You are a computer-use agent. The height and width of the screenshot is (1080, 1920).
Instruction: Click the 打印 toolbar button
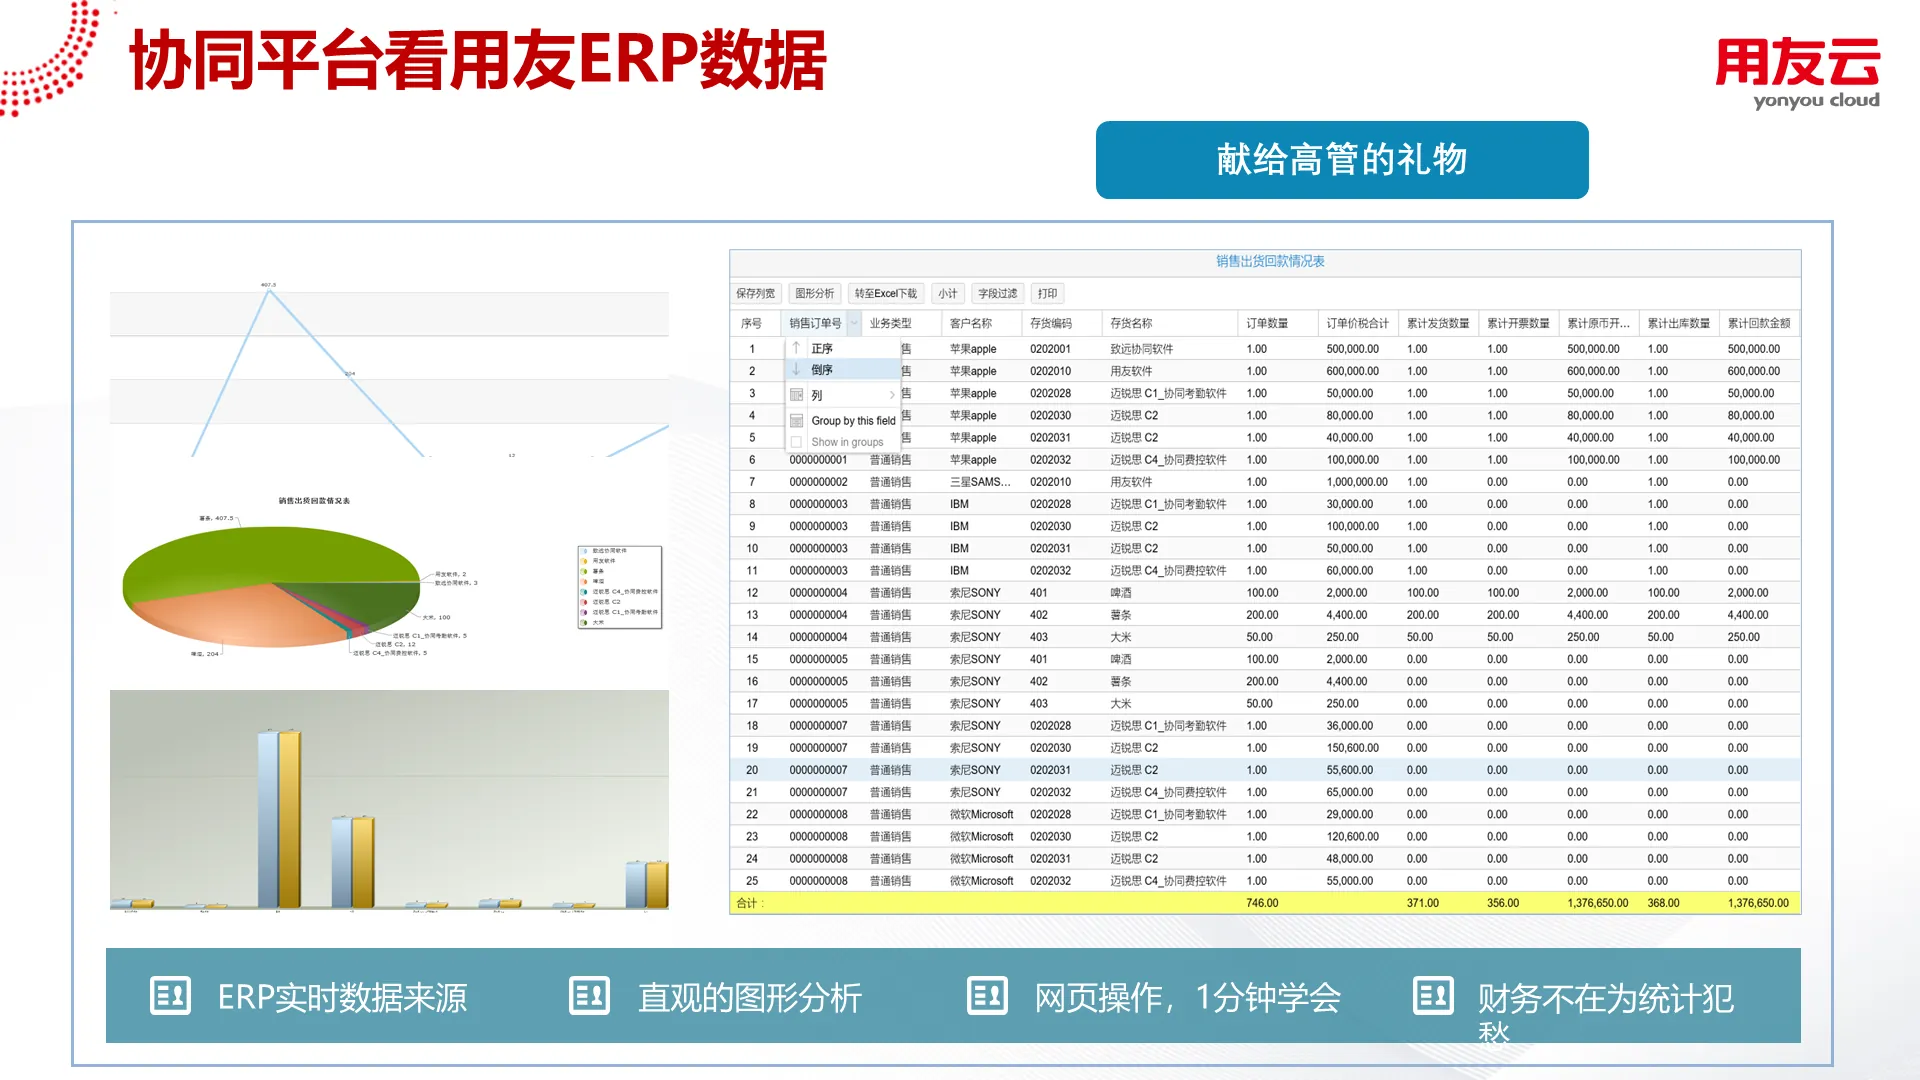pos(1047,293)
